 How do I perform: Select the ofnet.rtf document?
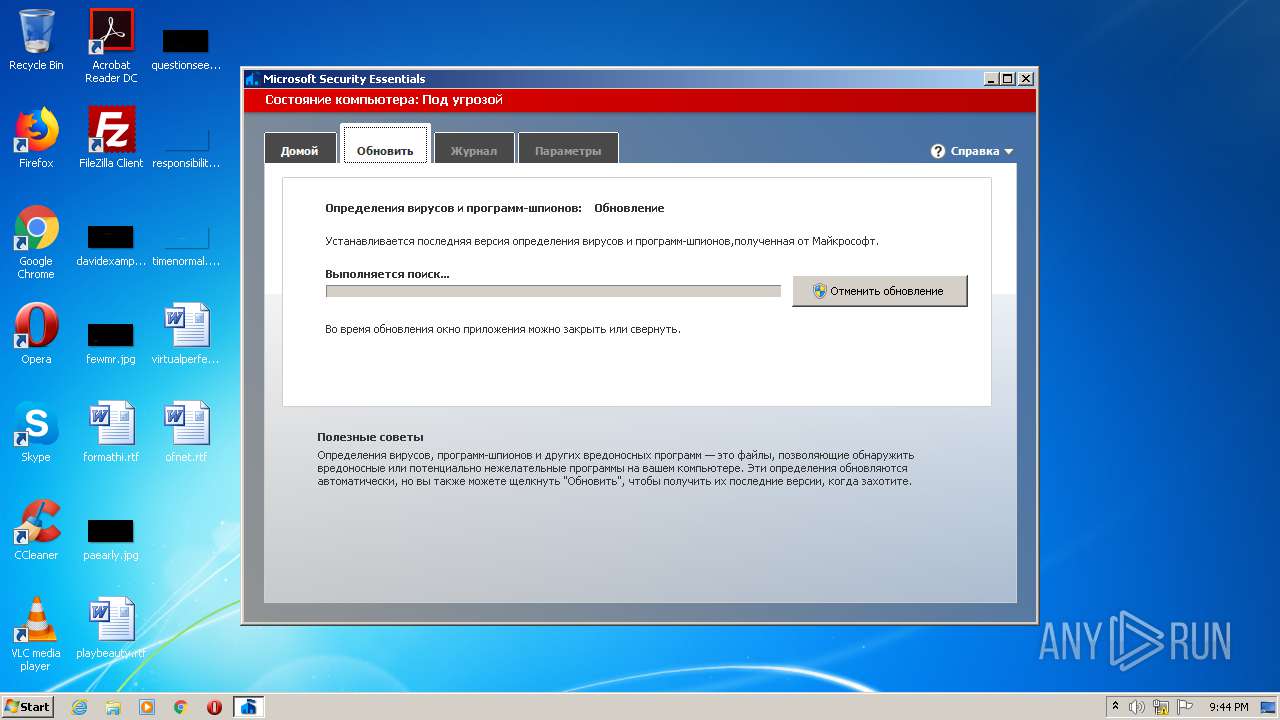[186, 432]
